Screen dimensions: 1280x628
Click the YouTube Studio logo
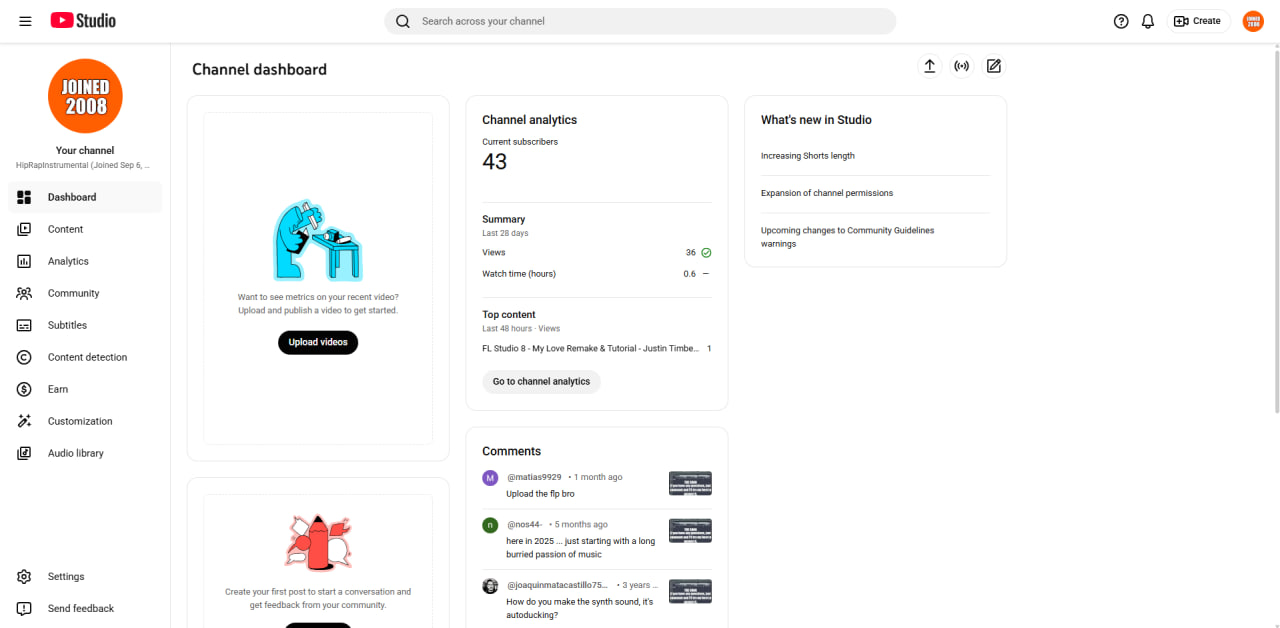click(x=83, y=21)
